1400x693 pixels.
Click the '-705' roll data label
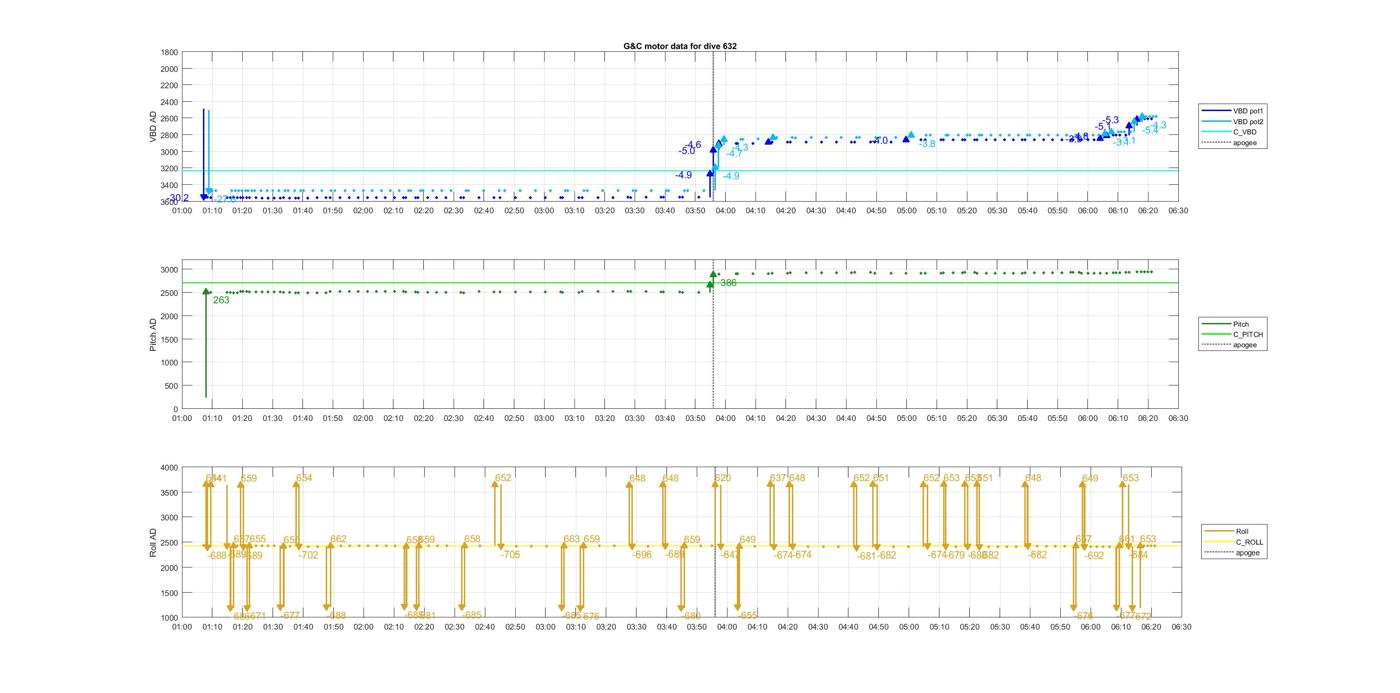(510, 555)
